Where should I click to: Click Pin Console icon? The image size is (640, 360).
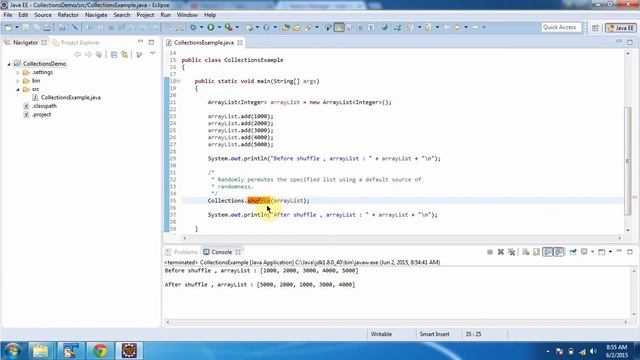pos(573,252)
